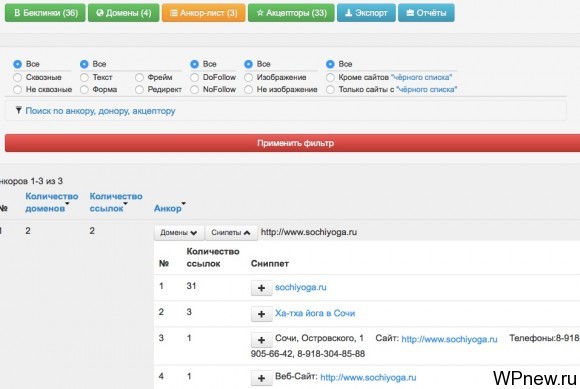Click the briefcase icon on Отчёты
This screenshot has height=389, width=580.
click(x=410, y=13)
